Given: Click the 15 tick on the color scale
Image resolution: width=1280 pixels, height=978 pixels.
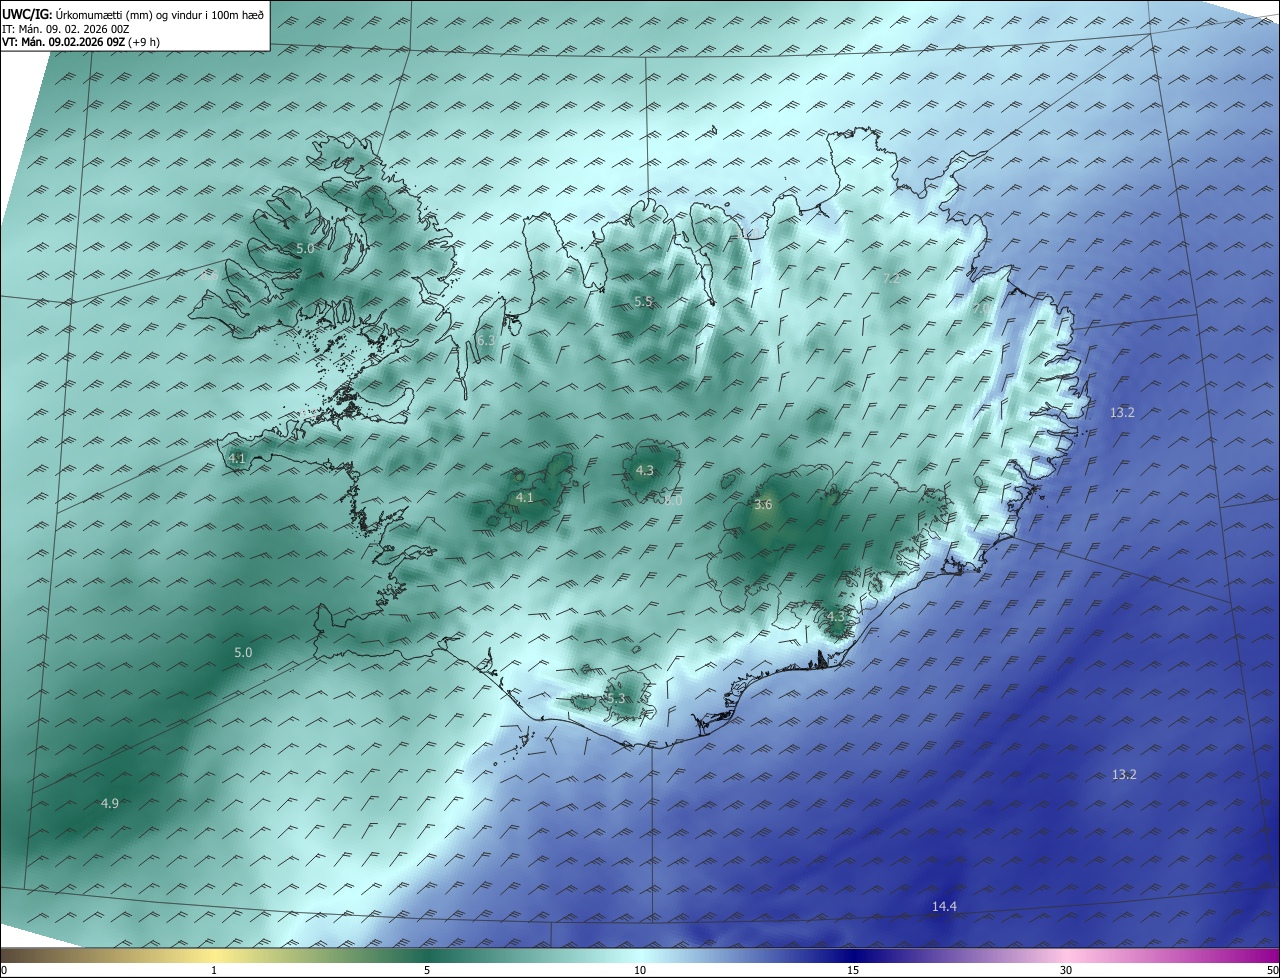Looking at the screenshot, I should [x=853, y=970].
